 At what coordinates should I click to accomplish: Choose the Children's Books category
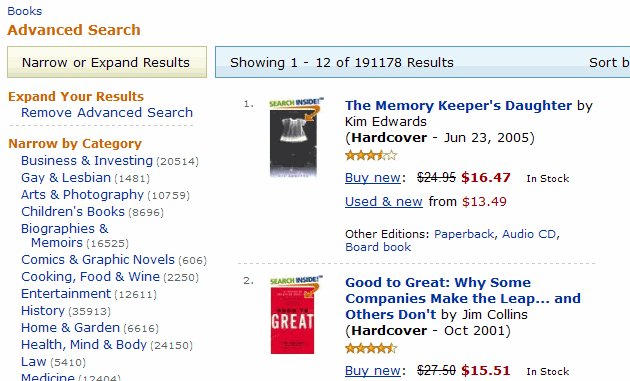click(x=73, y=211)
